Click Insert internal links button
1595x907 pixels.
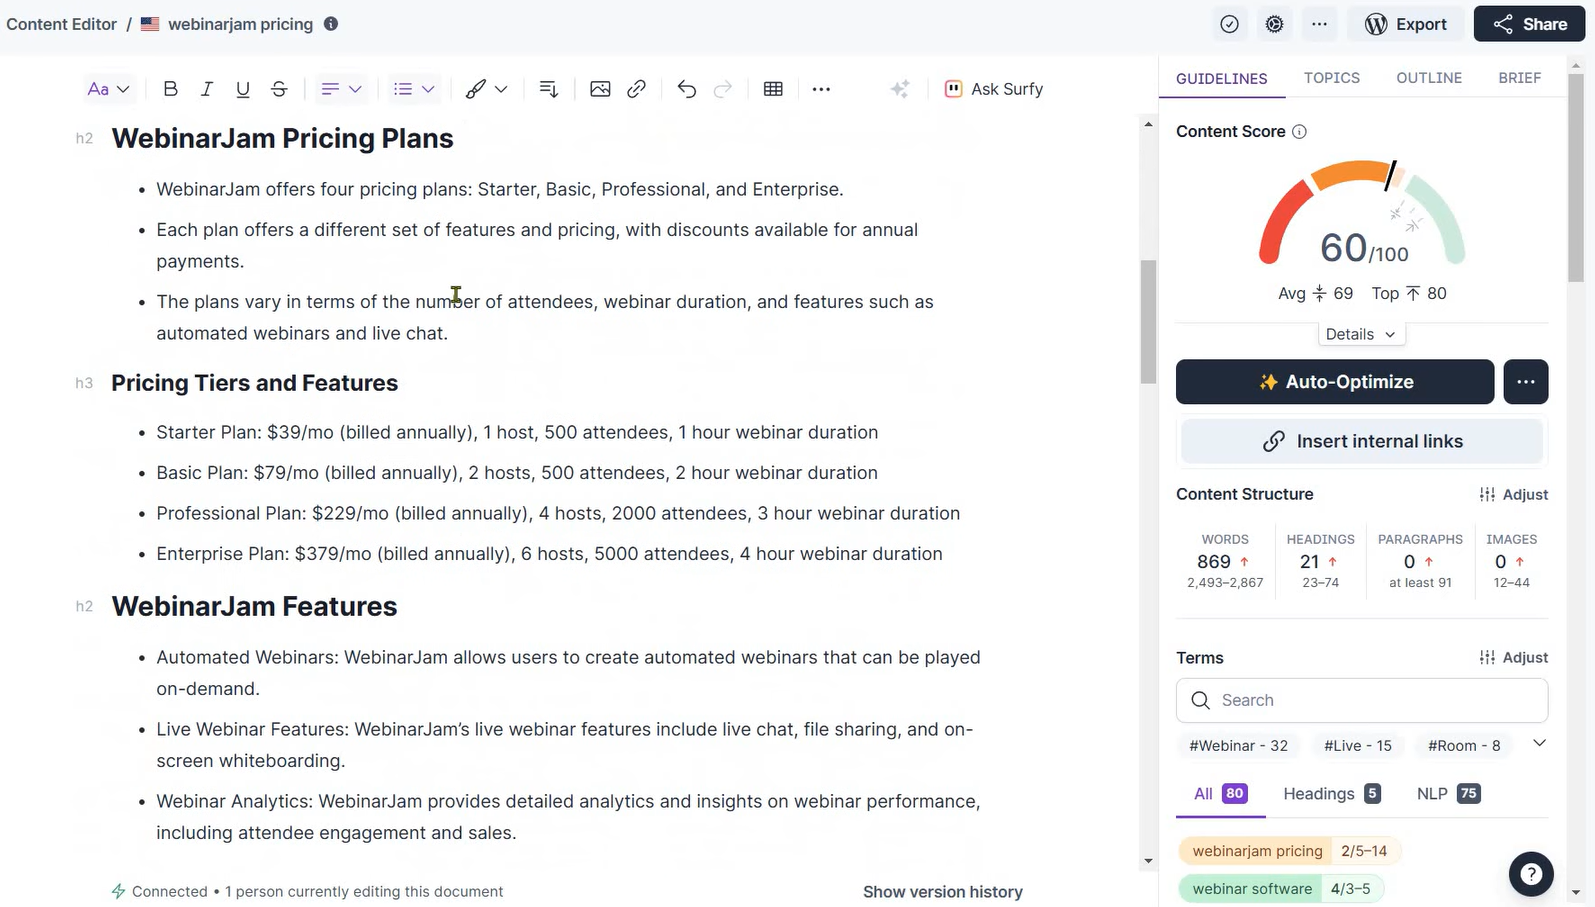(1362, 441)
